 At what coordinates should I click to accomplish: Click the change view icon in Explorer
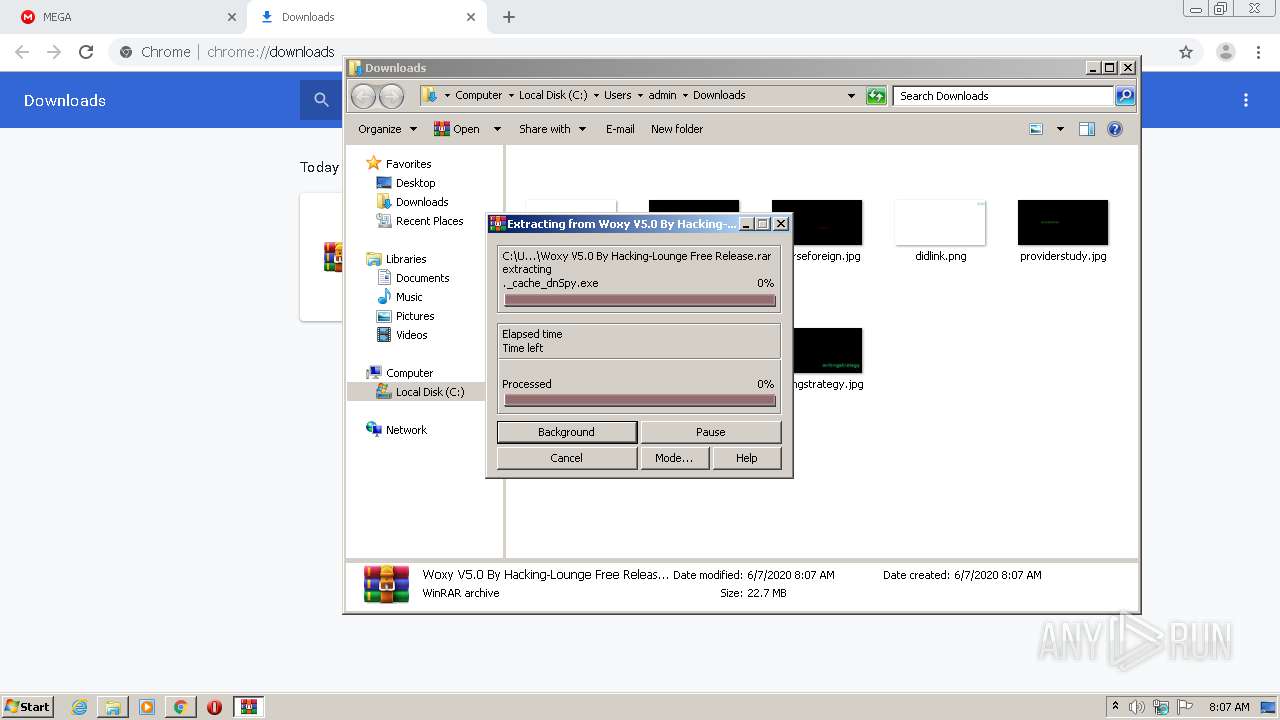[x=1036, y=129]
